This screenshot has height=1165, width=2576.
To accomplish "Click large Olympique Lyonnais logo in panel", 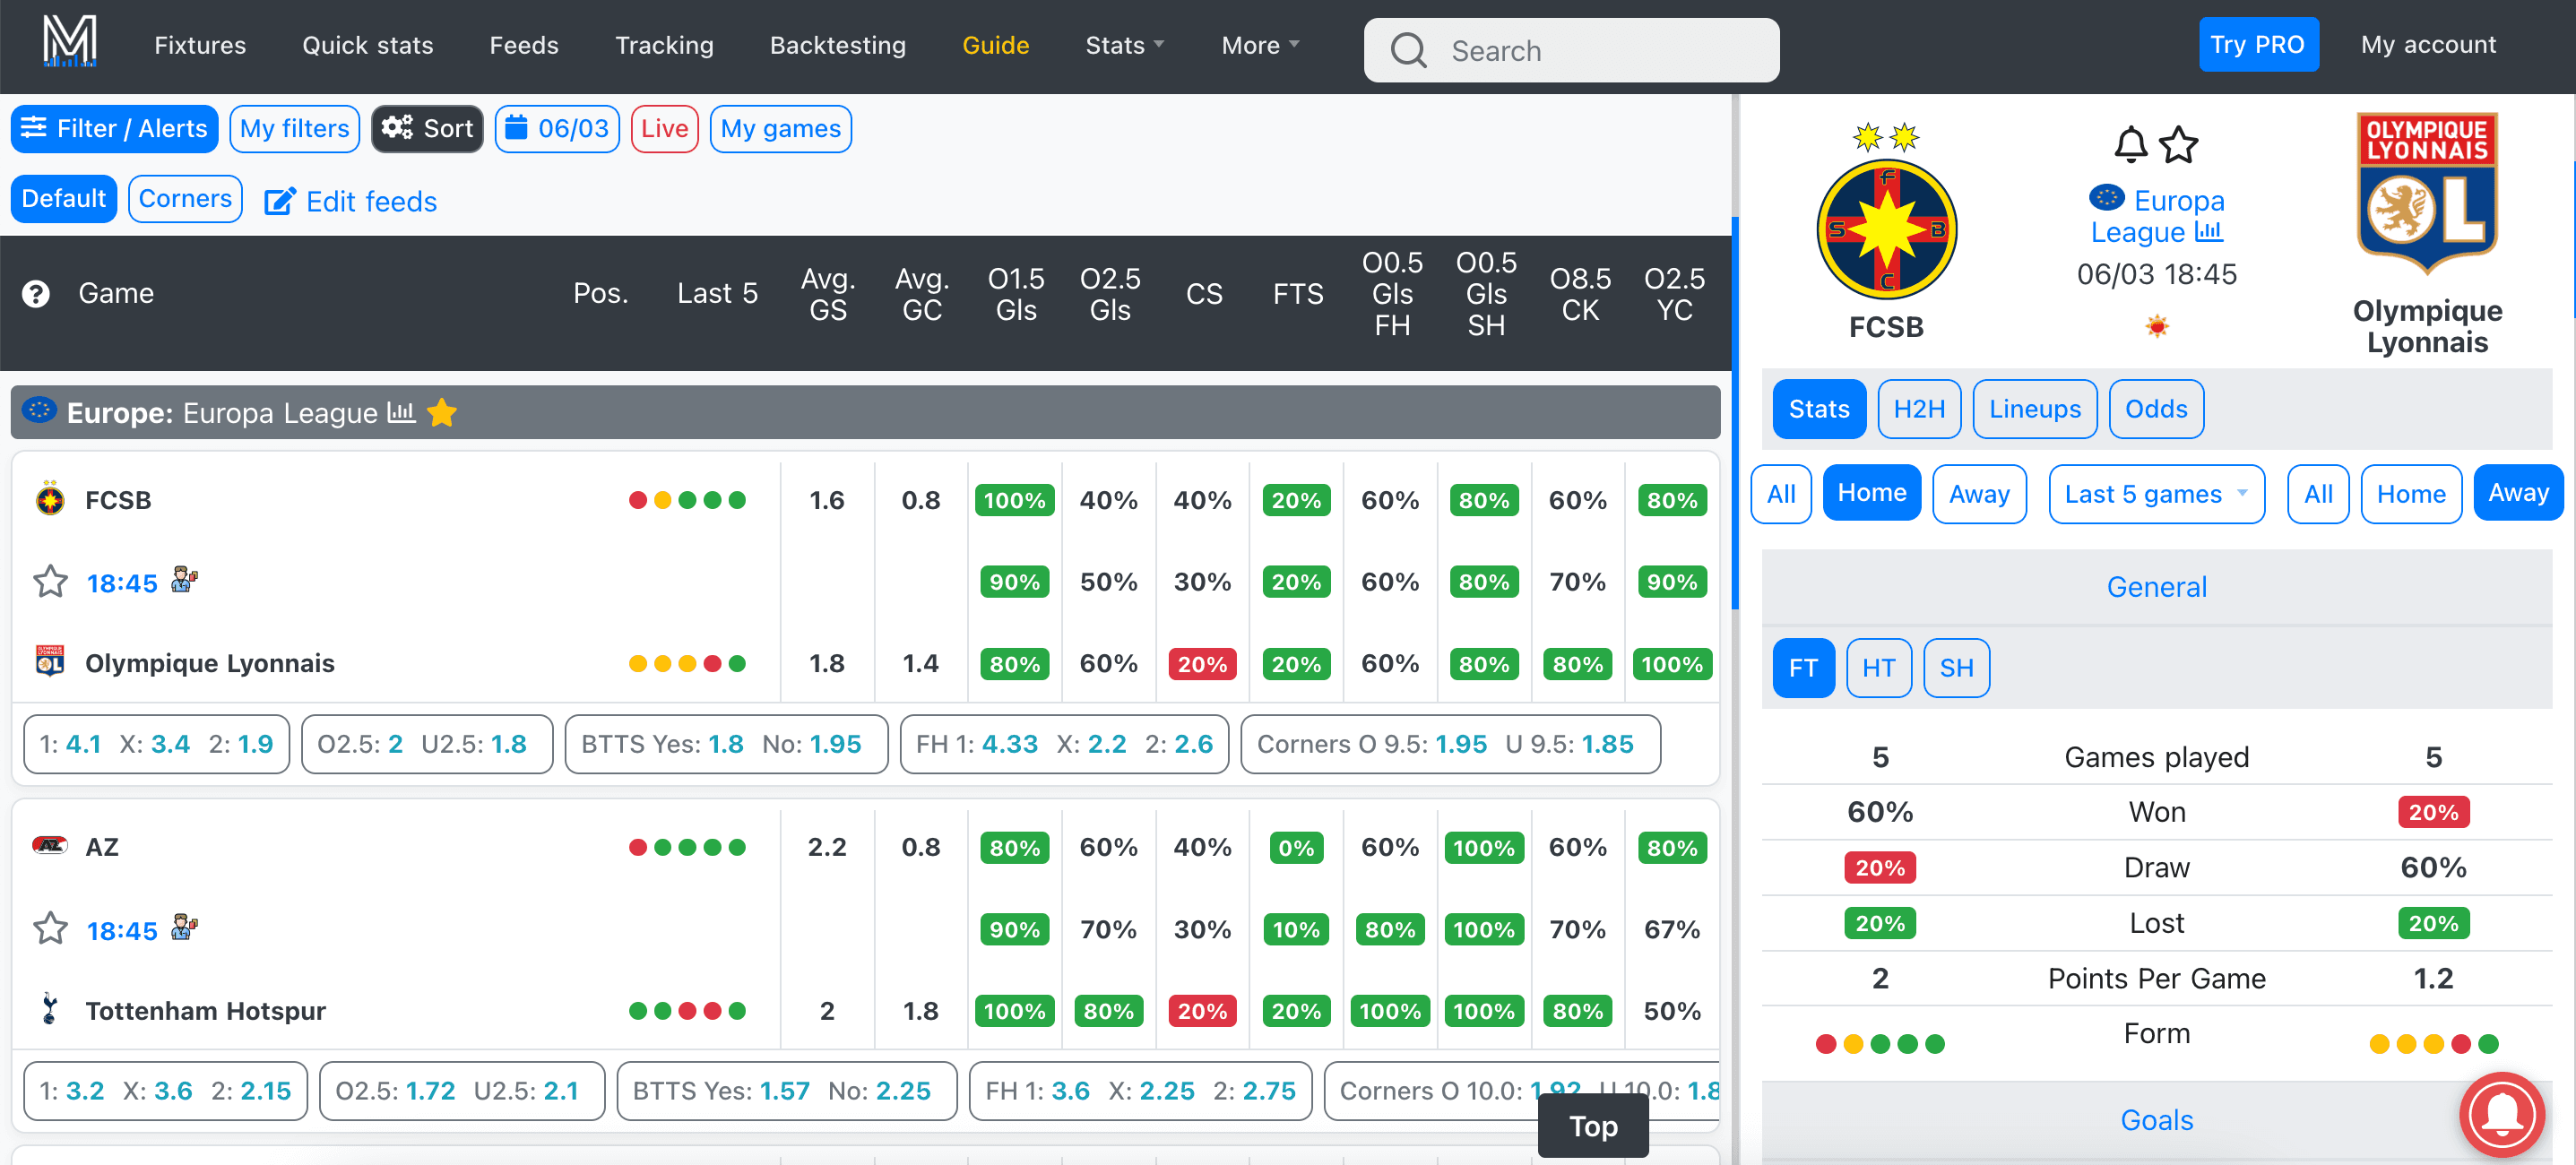I will 2427,193.
